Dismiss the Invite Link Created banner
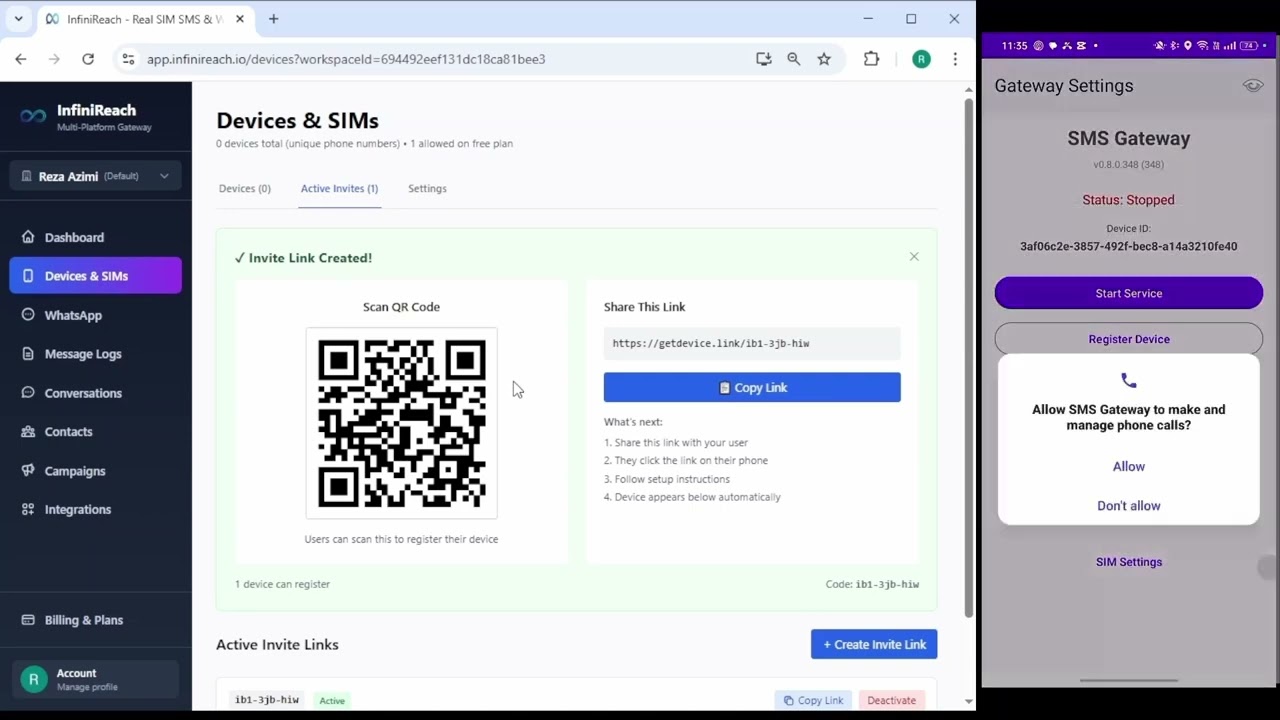The image size is (1280, 720). click(914, 257)
